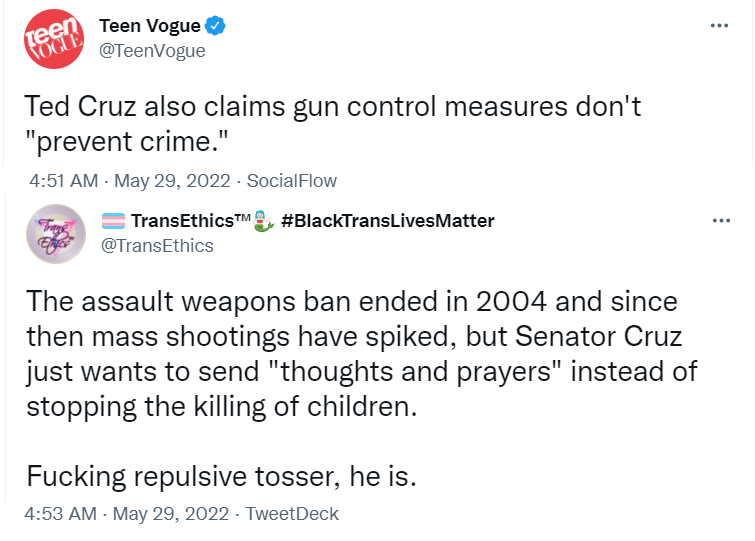Click the assault weapons ban tweet text

pyautogui.click(x=362, y=354)
